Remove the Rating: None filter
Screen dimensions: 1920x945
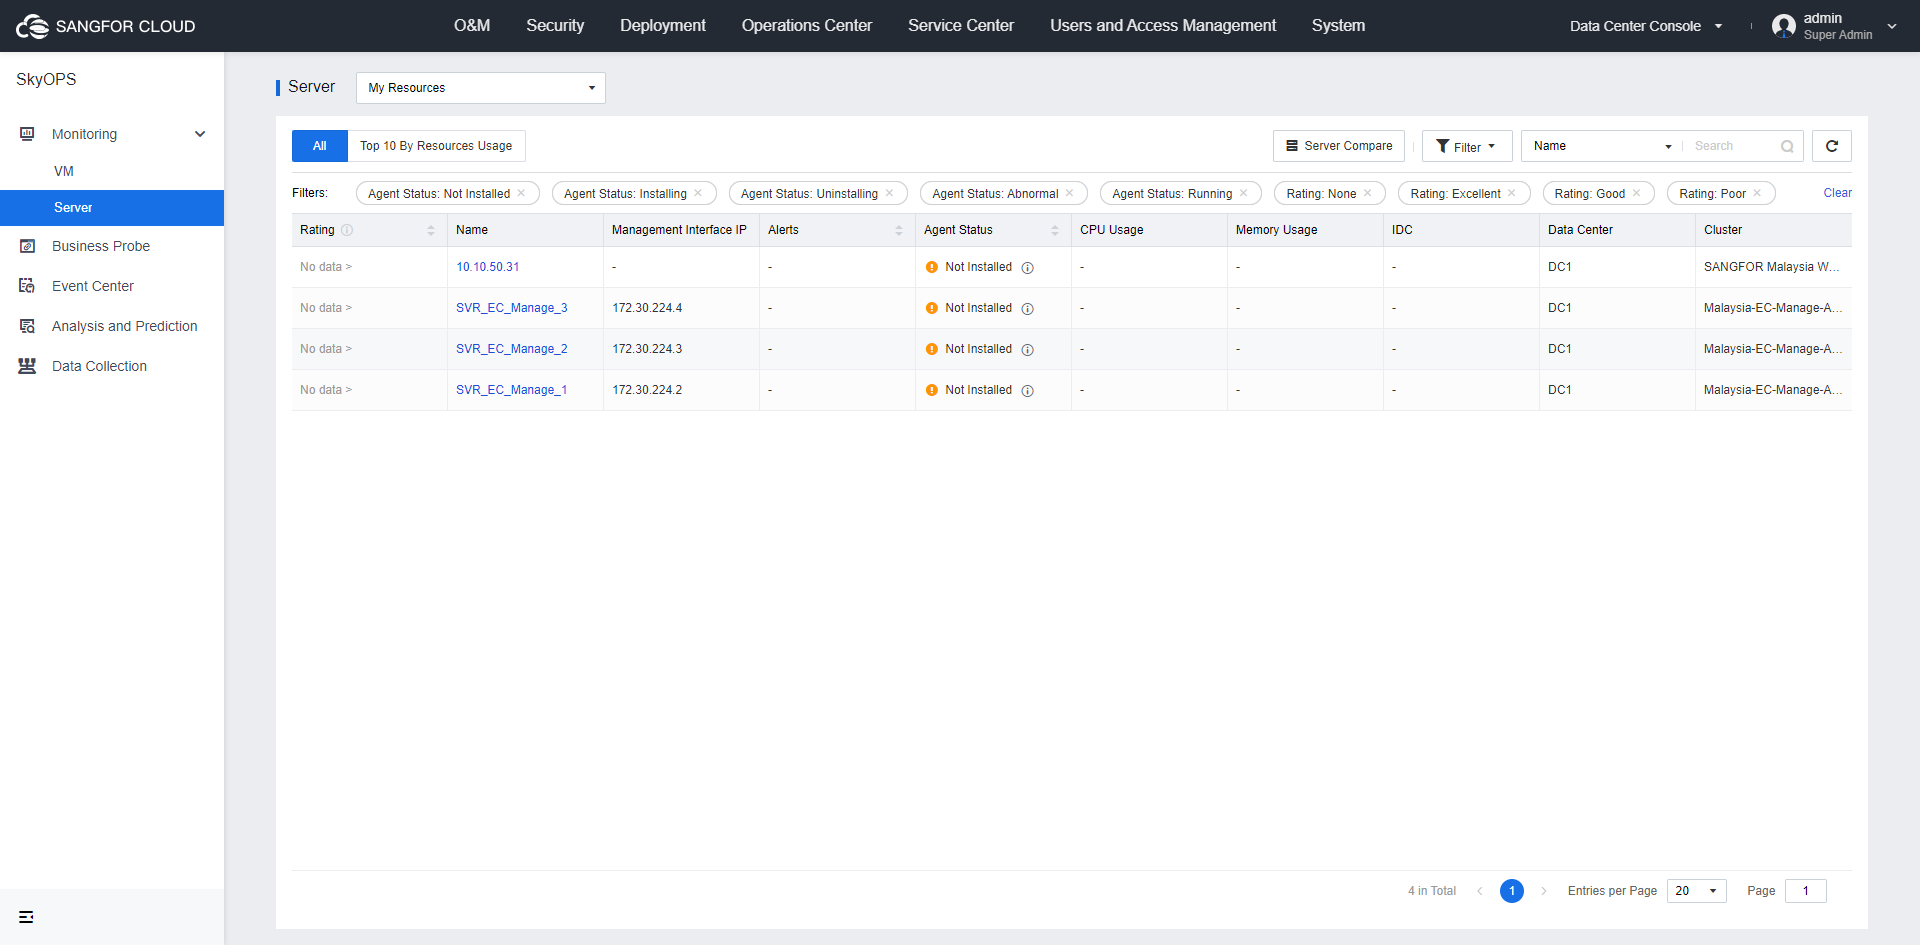pyautogui.click(x=1367, y=193)
